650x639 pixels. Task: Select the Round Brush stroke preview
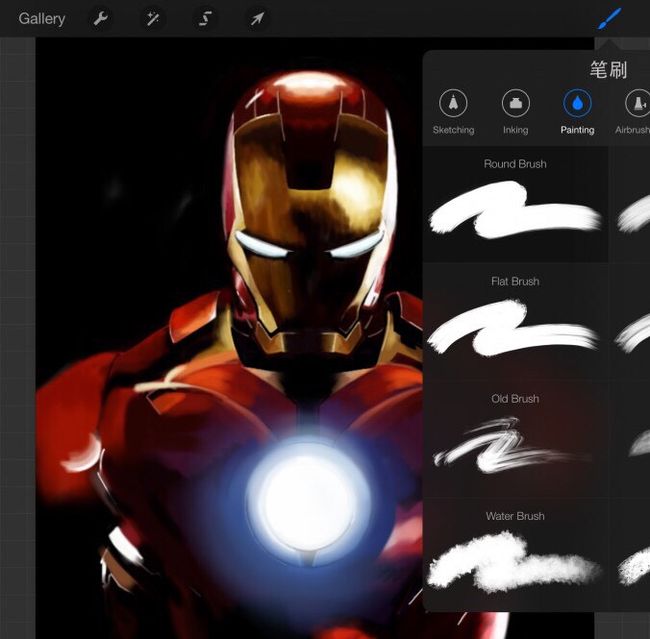pos(515,211)
